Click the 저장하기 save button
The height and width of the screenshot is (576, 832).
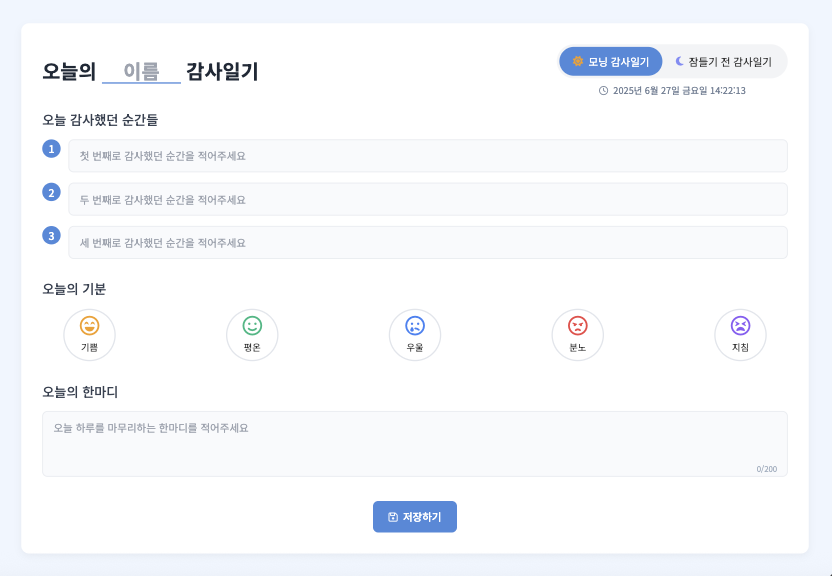coord(415,516)
